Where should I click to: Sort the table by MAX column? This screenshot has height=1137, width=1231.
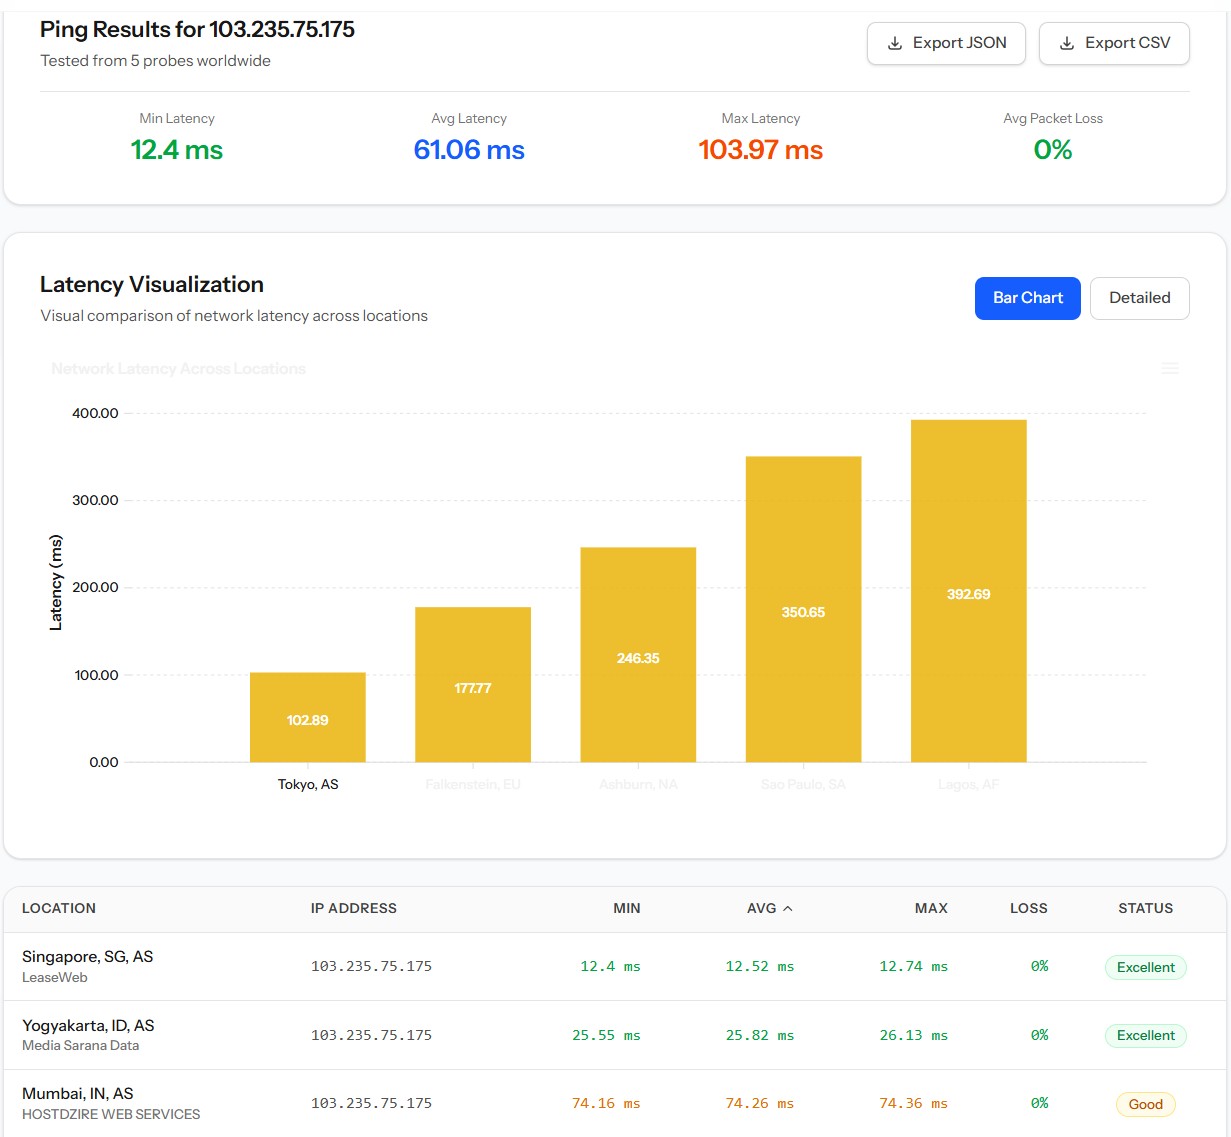coord(931,908)
